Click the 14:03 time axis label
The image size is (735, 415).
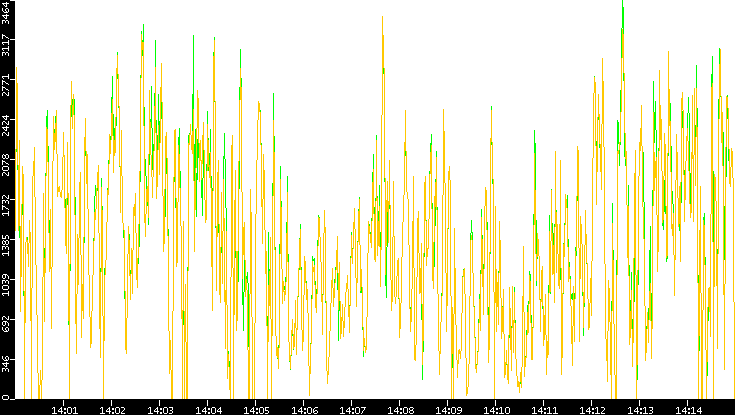tap(160, 410)
